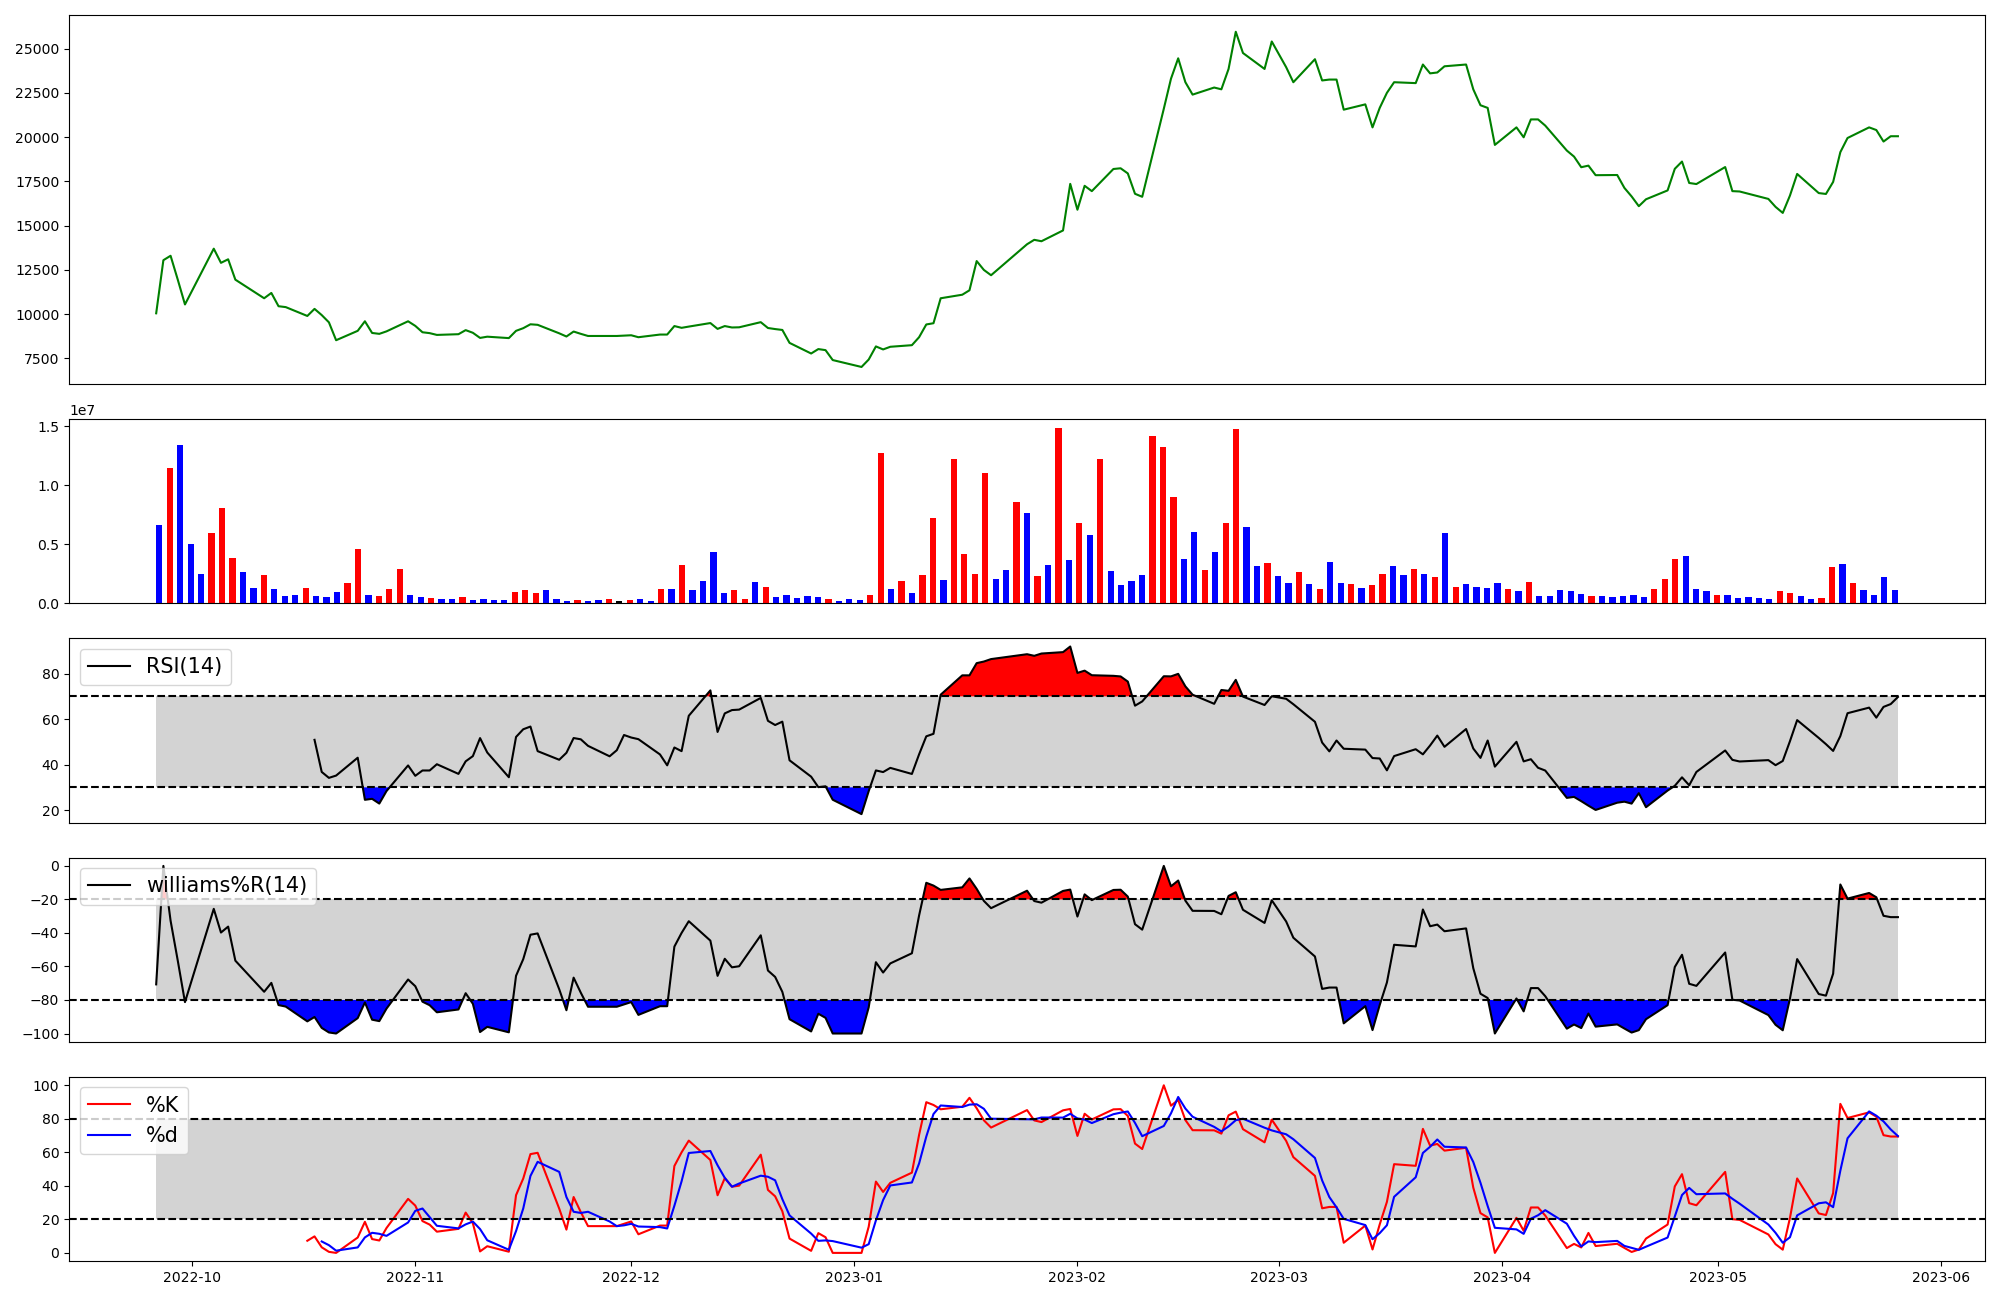Click the 1.5 volume axis tick label
The height and width of the screenshot is (1300, 2000).
(x=48, y=427)
